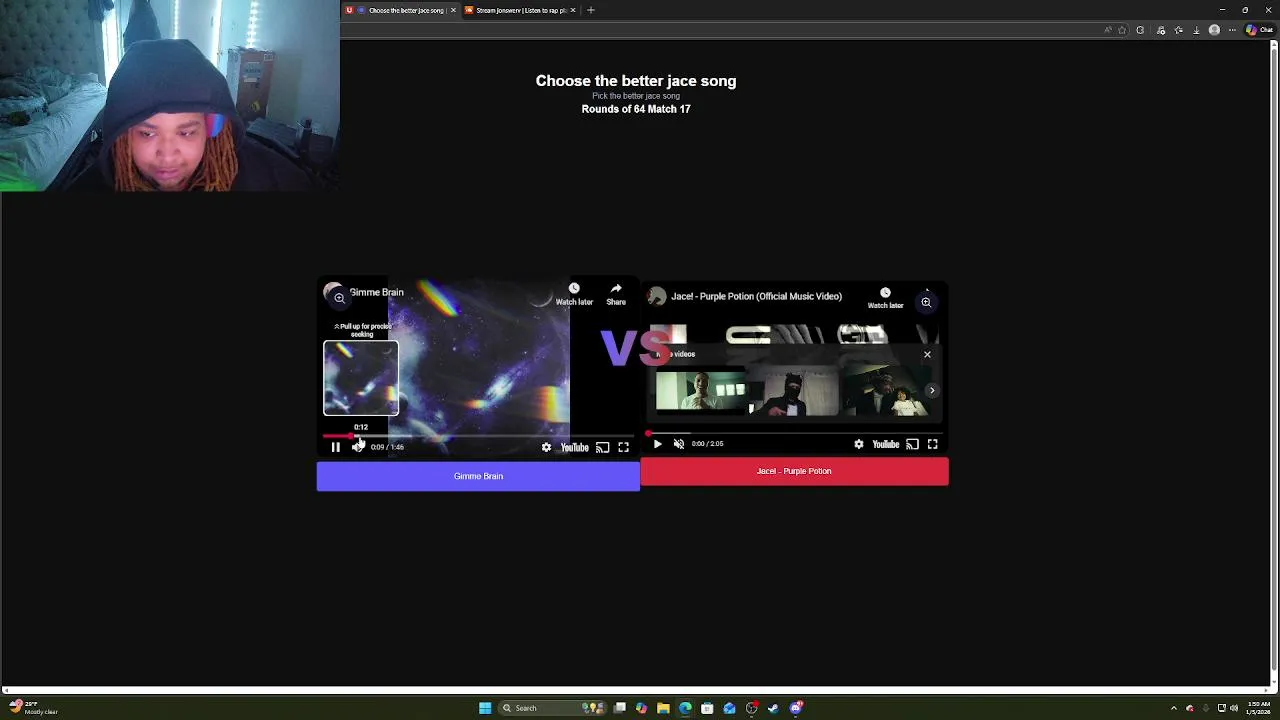1280x720 pixels.
Task: Open browser profile avatar
Action: click(x=1214, y=30)
